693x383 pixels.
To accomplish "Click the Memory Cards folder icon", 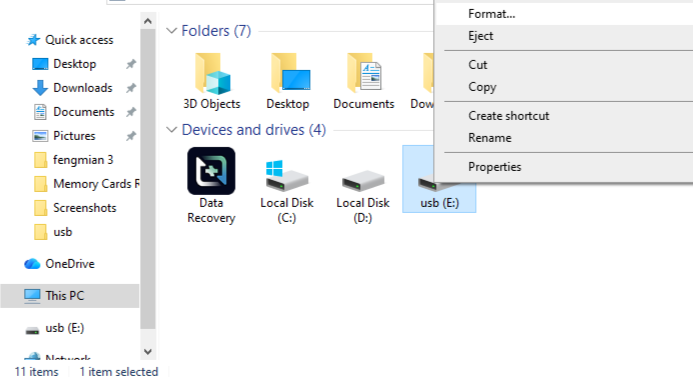I will (40, 184).
